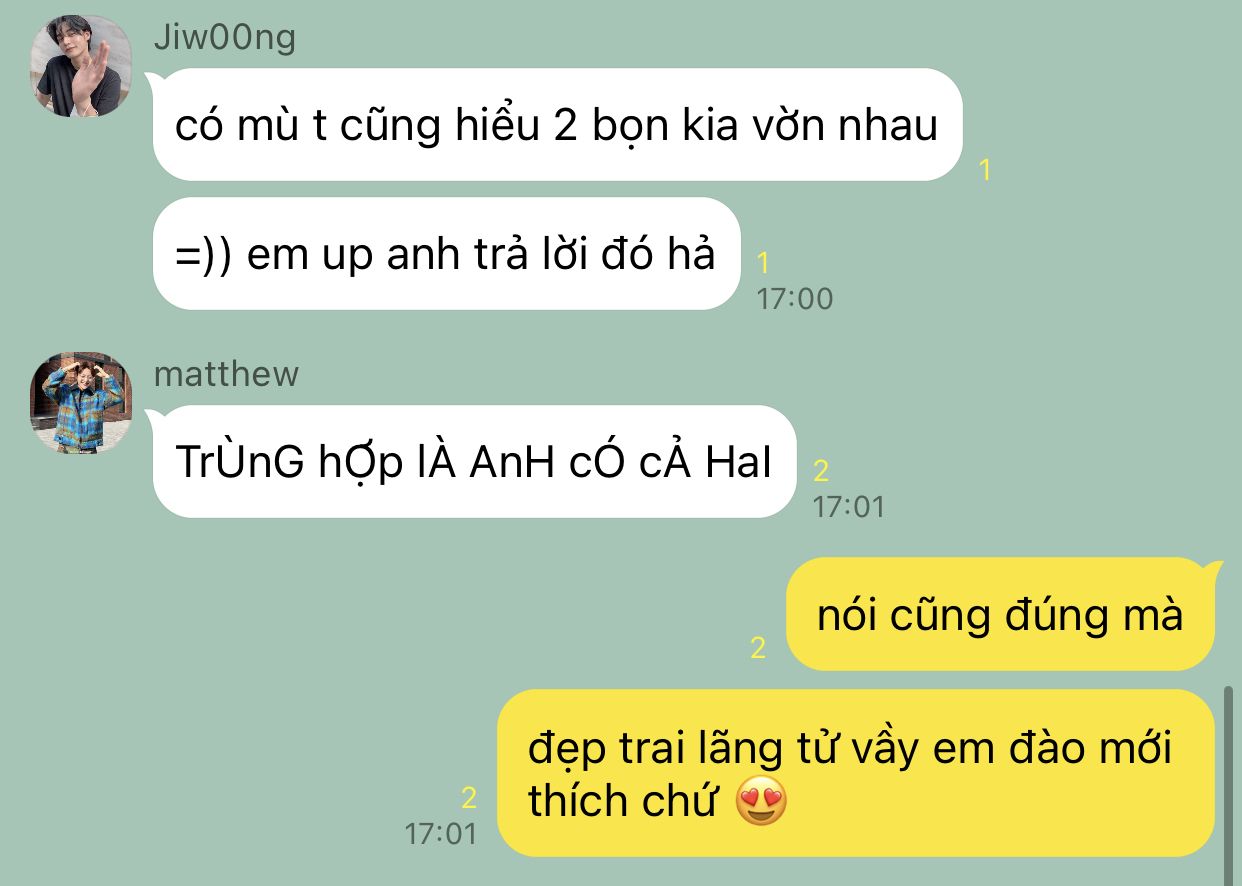Tap read count next to 'vờn nhau' message
The image size is (1242, 886).
coord(985,170)
